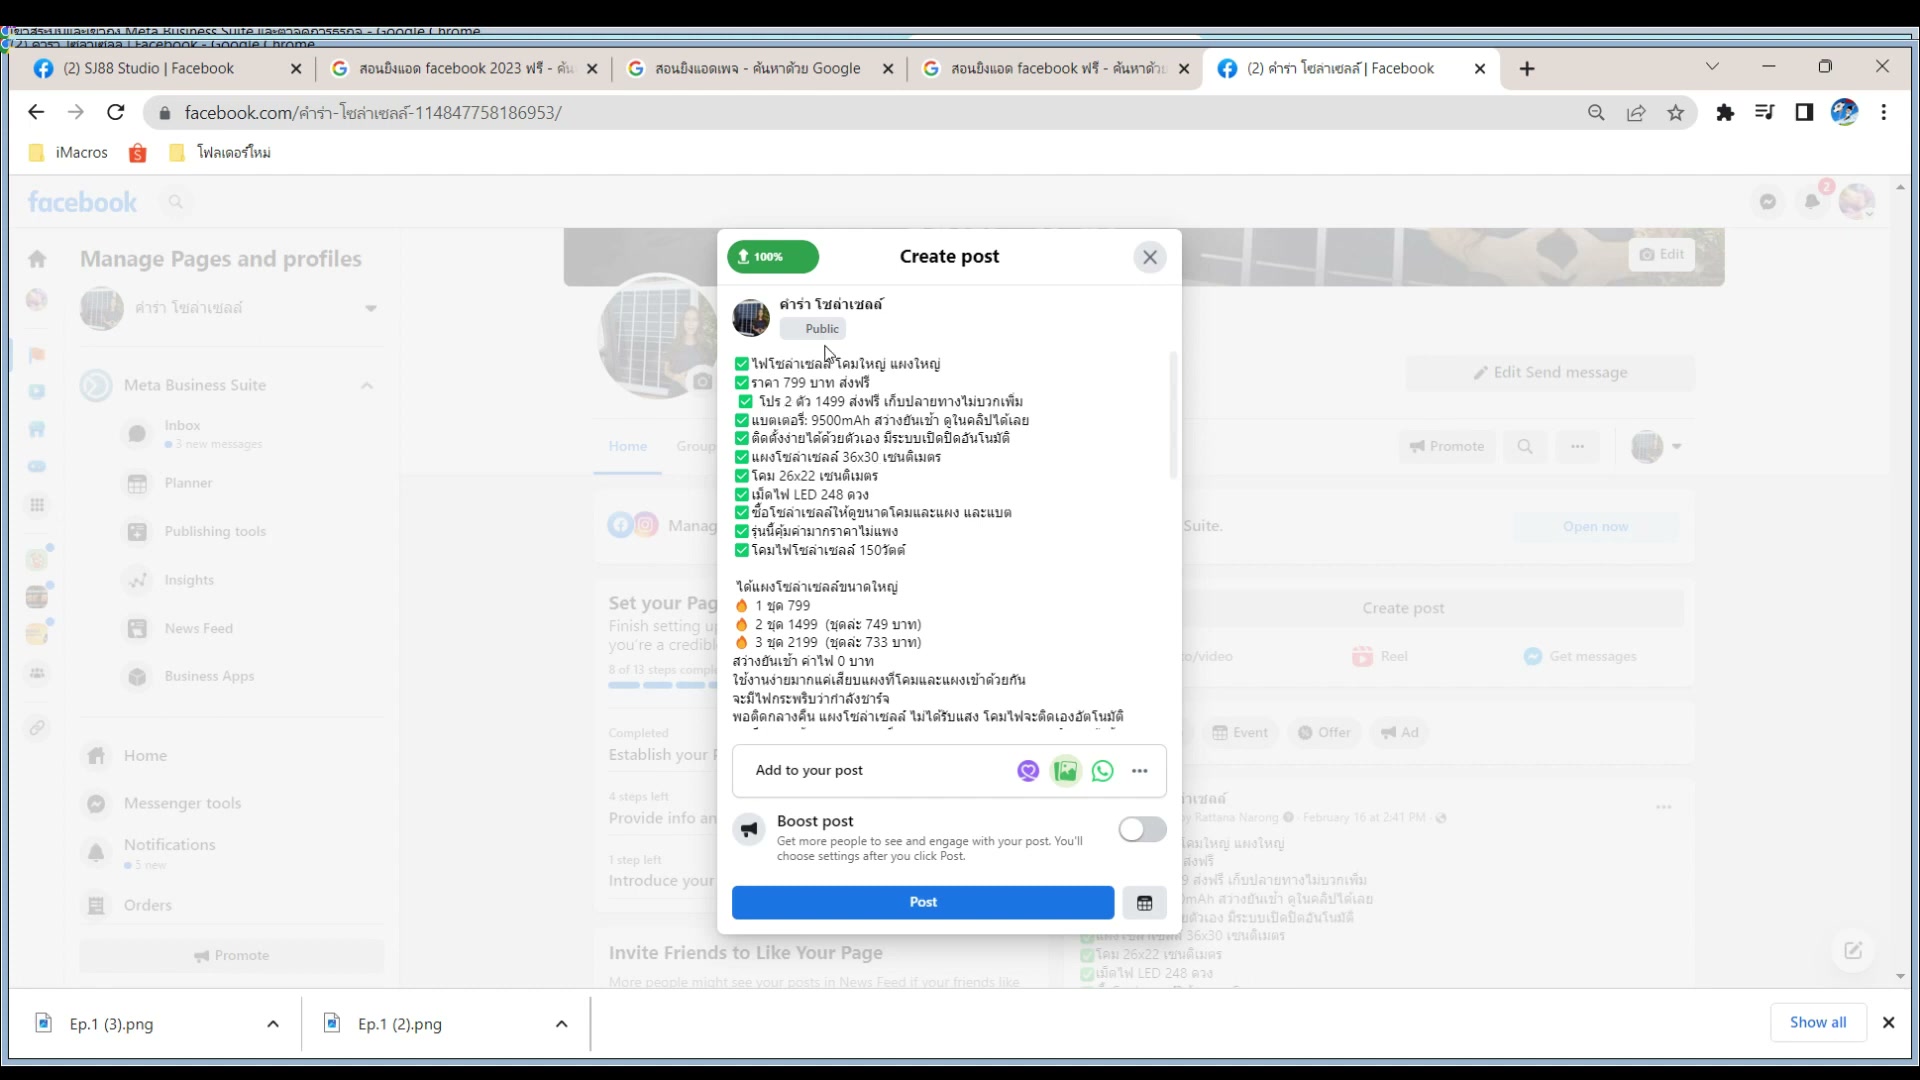The image size is (1920, 1080).
Task: Switch to SJ88 Studio Facebook tab
Action: (x=150, y=69)
